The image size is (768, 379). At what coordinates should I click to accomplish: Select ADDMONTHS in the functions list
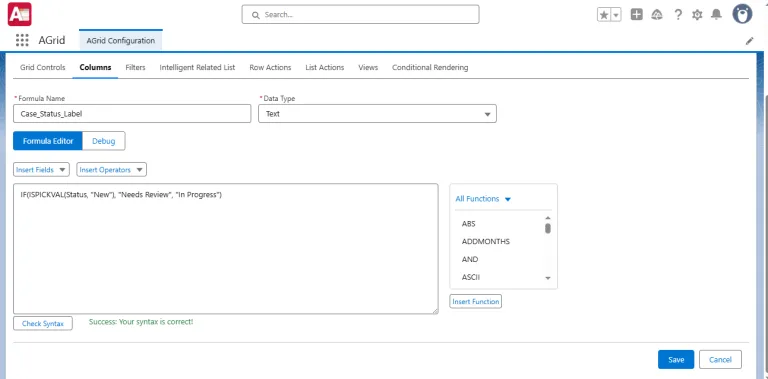pyautogui.click(x=486, y=242)
